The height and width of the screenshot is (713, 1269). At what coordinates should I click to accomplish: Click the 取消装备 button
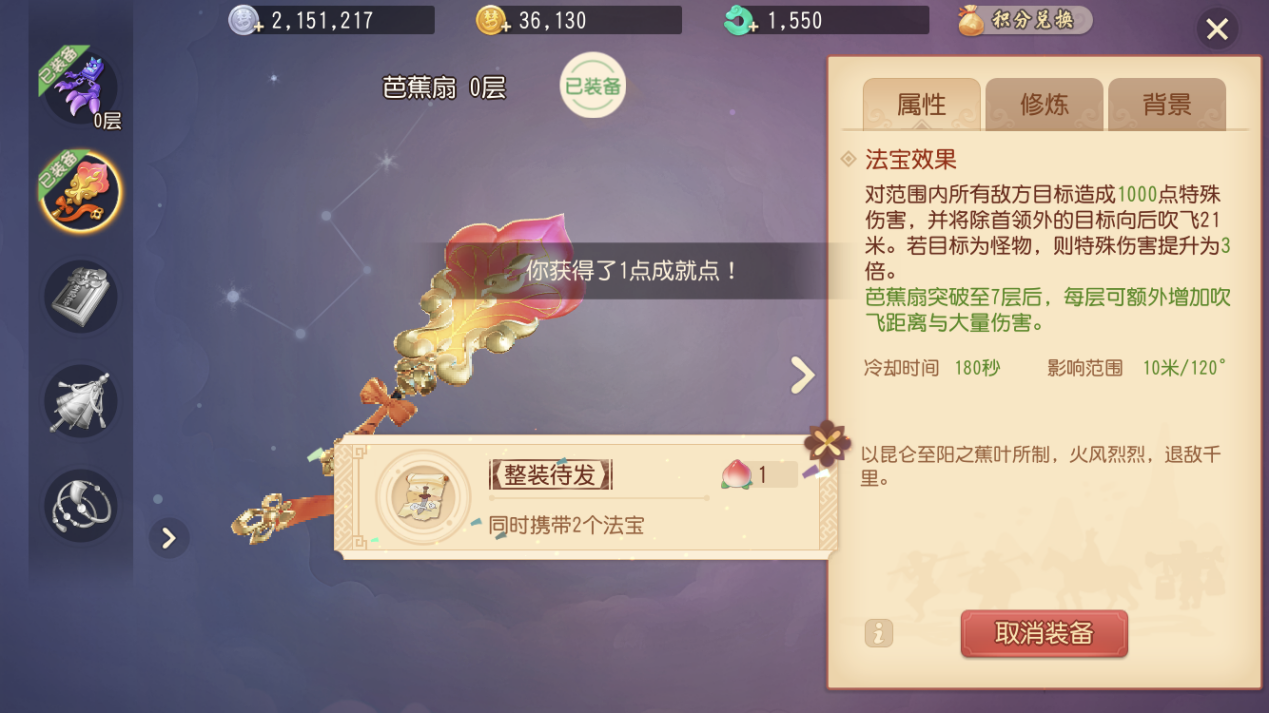coord(1044,634)
